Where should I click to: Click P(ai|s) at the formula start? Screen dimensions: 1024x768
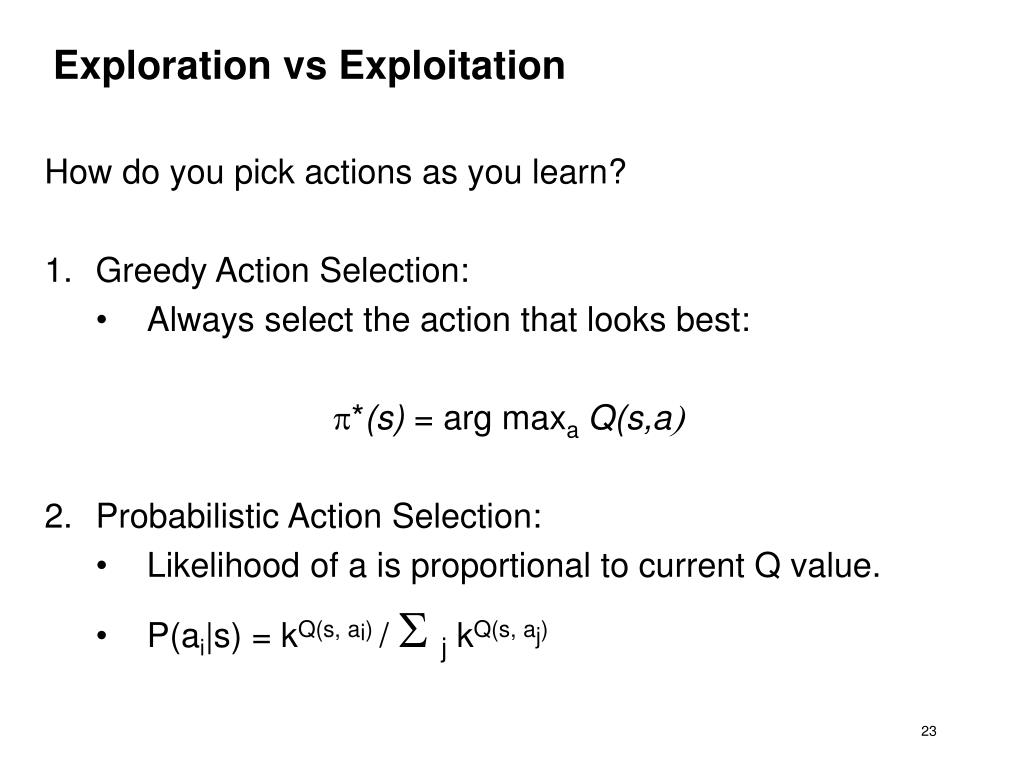(x=194, y=636)
